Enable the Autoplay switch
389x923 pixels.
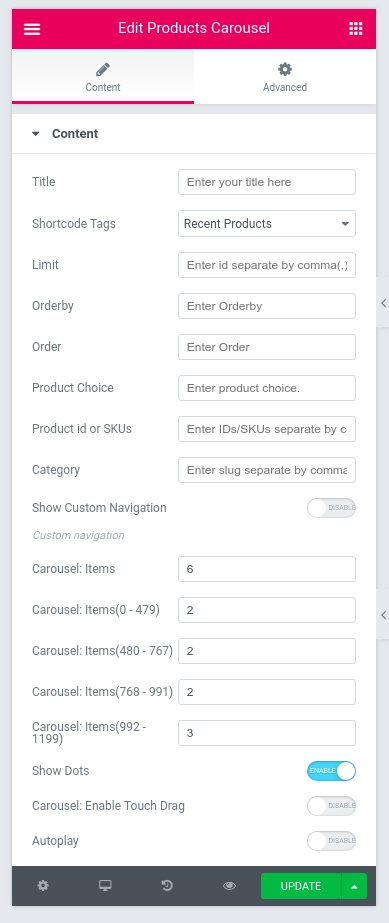[x=331, y=841]
